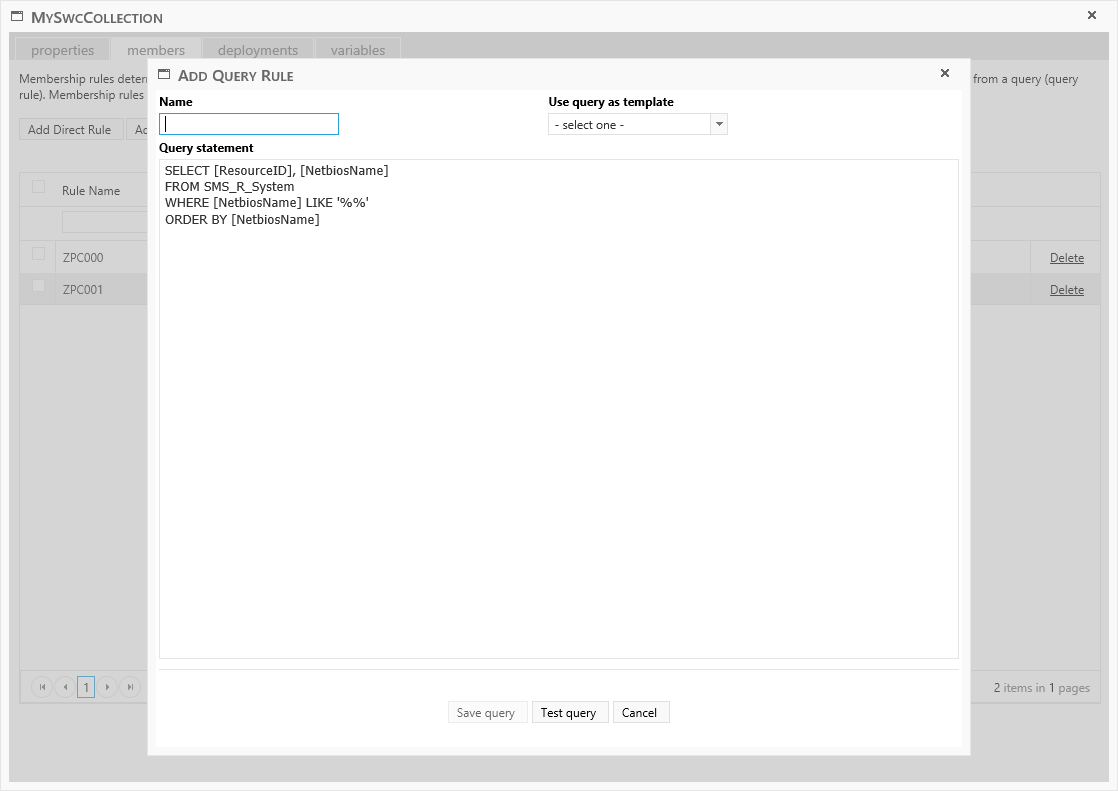Click the Add Query Rule window icon
The image size is (1118, 791).
pos(165,74)
